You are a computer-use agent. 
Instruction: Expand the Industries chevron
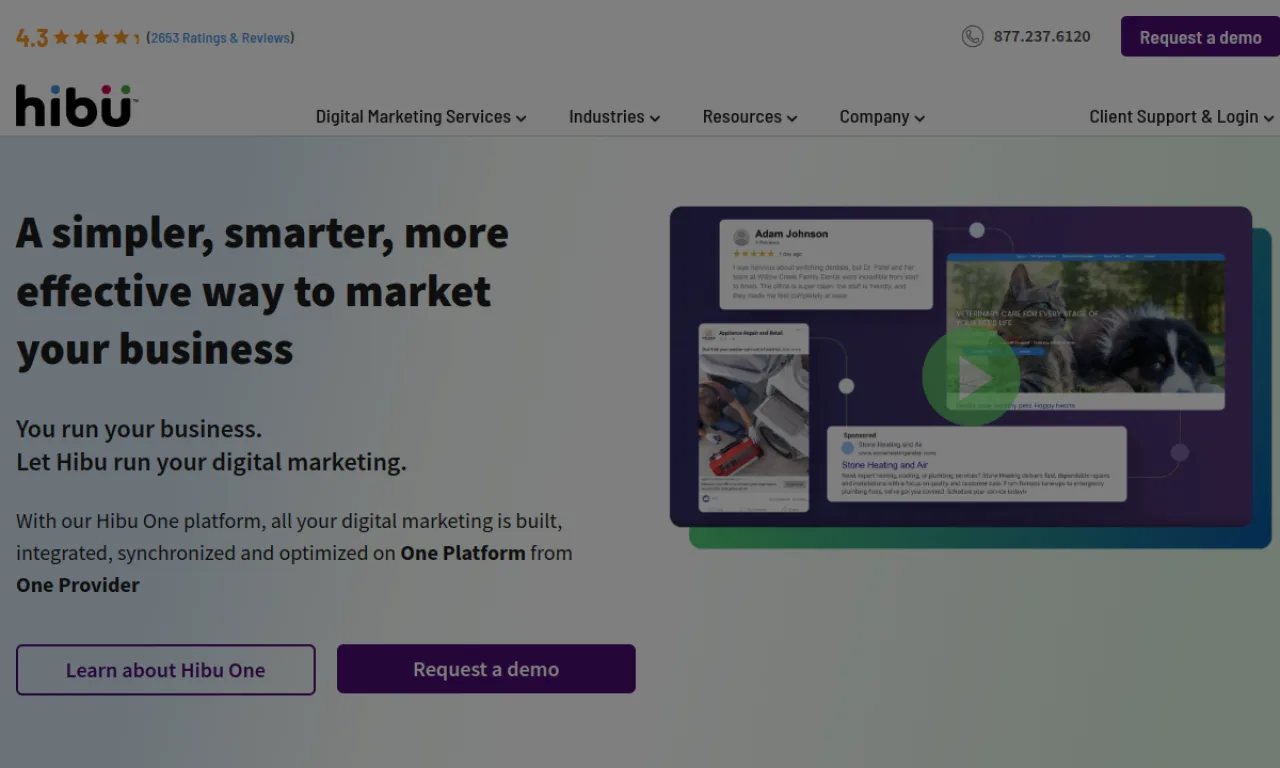click(655, 118)
